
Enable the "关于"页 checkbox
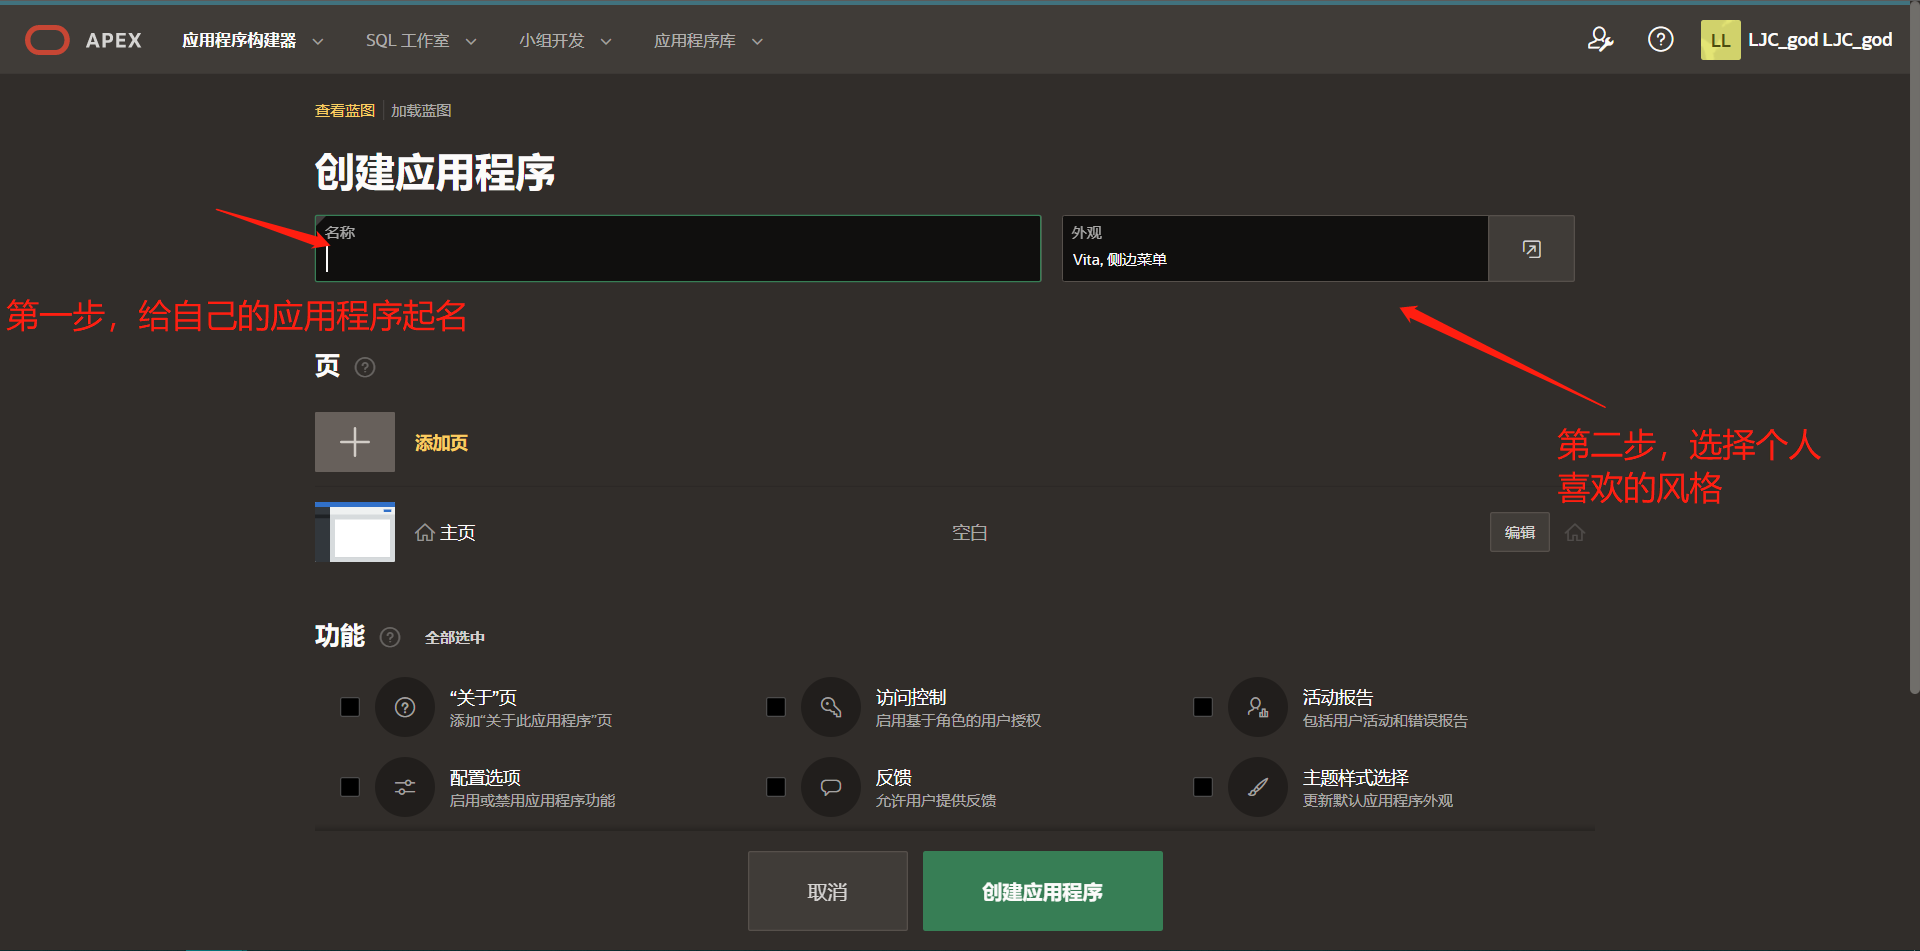click(x=349, y=707)
